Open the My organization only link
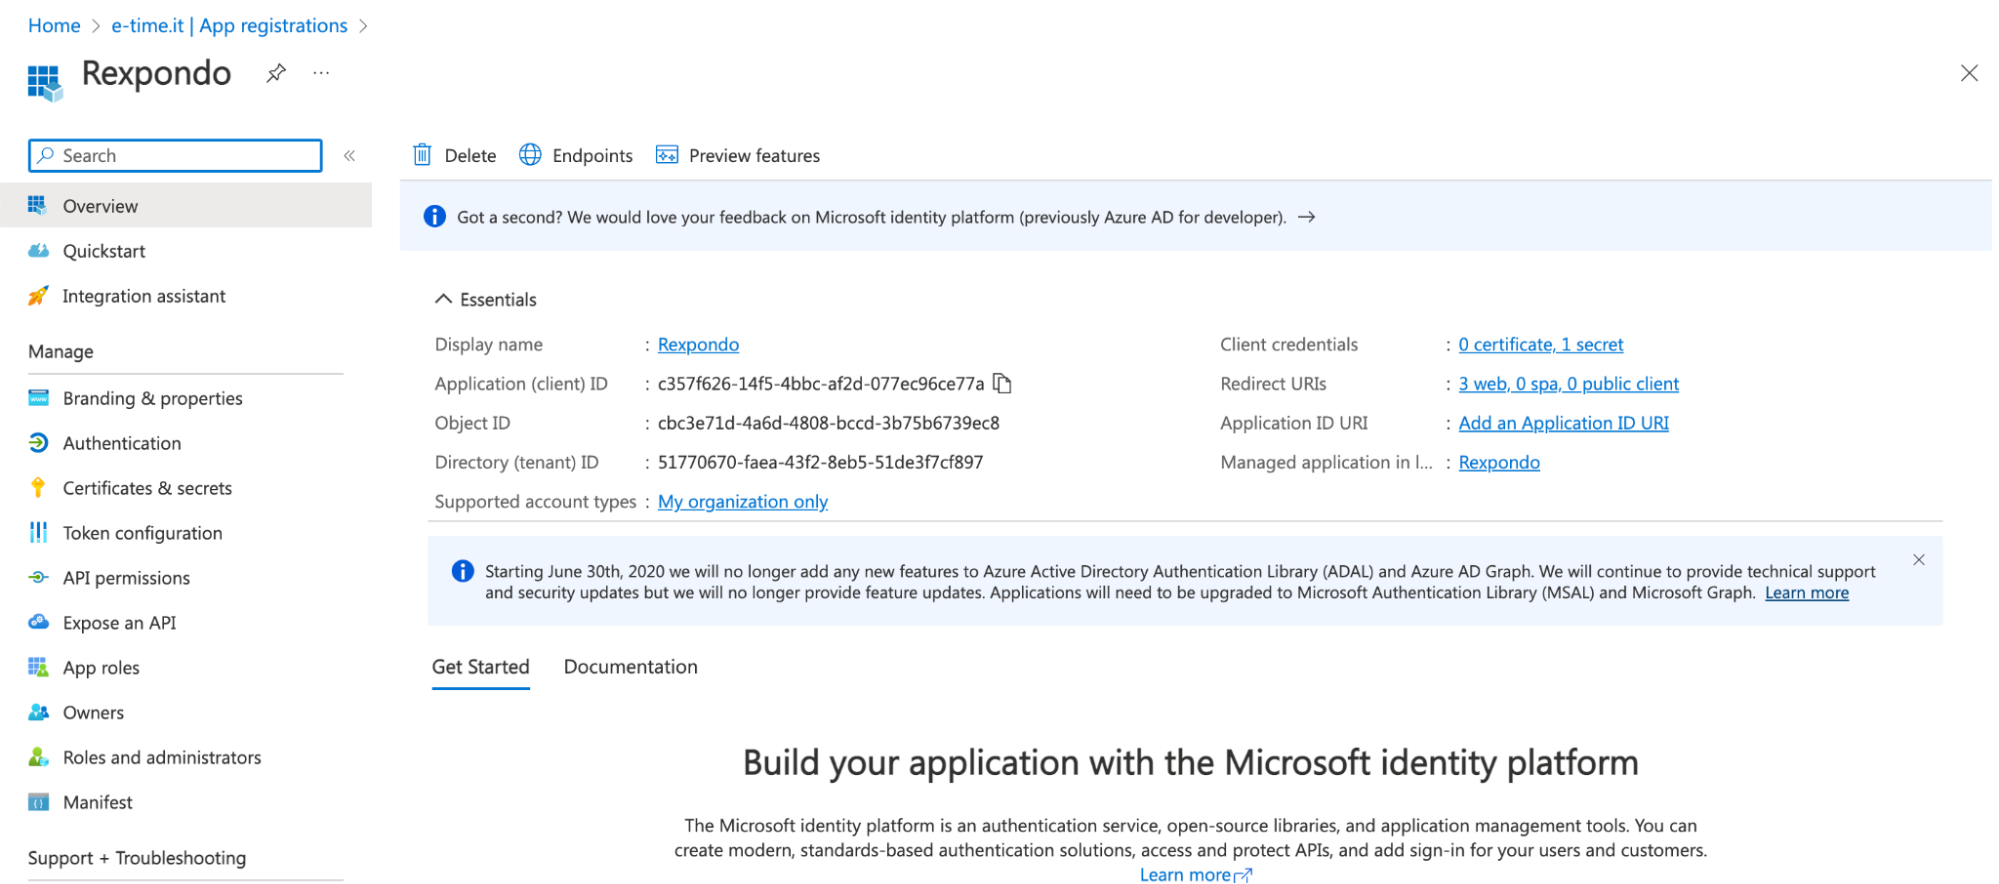This screenshot has width=1999, height=884. coord(742,501)
